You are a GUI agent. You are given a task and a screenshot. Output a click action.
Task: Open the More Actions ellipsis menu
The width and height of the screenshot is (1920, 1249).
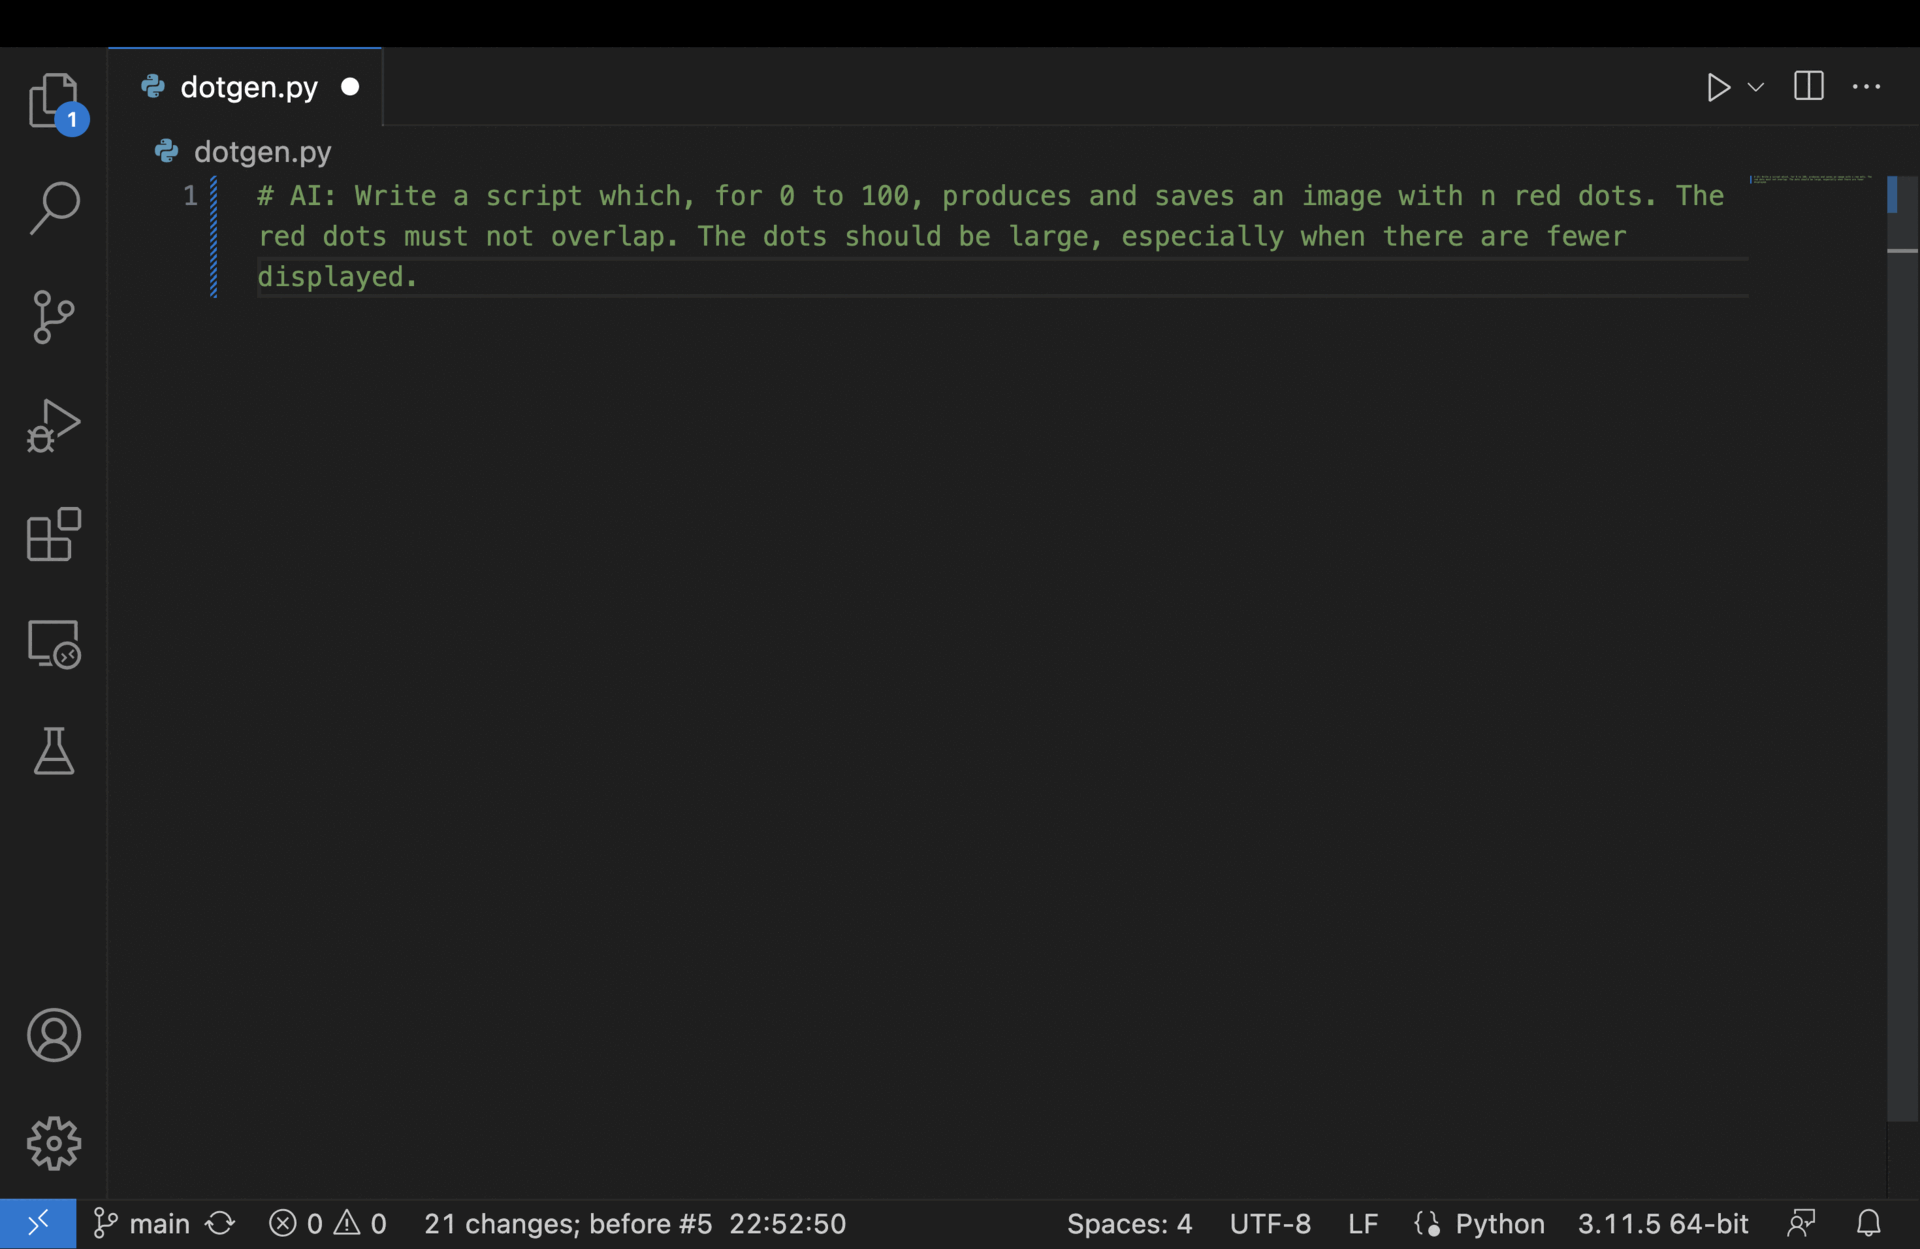pyautogui.click(x=1866, y=87)
